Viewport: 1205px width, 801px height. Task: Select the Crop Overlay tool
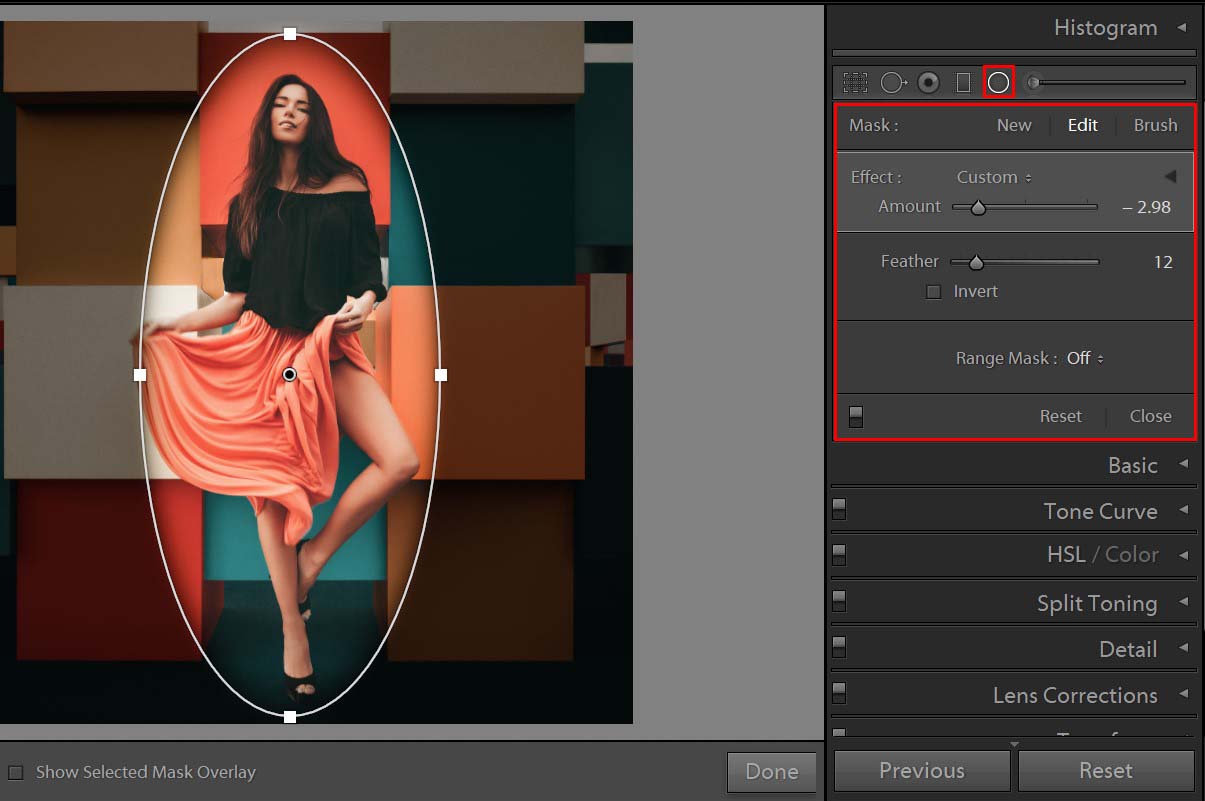(x=855, y=83)
